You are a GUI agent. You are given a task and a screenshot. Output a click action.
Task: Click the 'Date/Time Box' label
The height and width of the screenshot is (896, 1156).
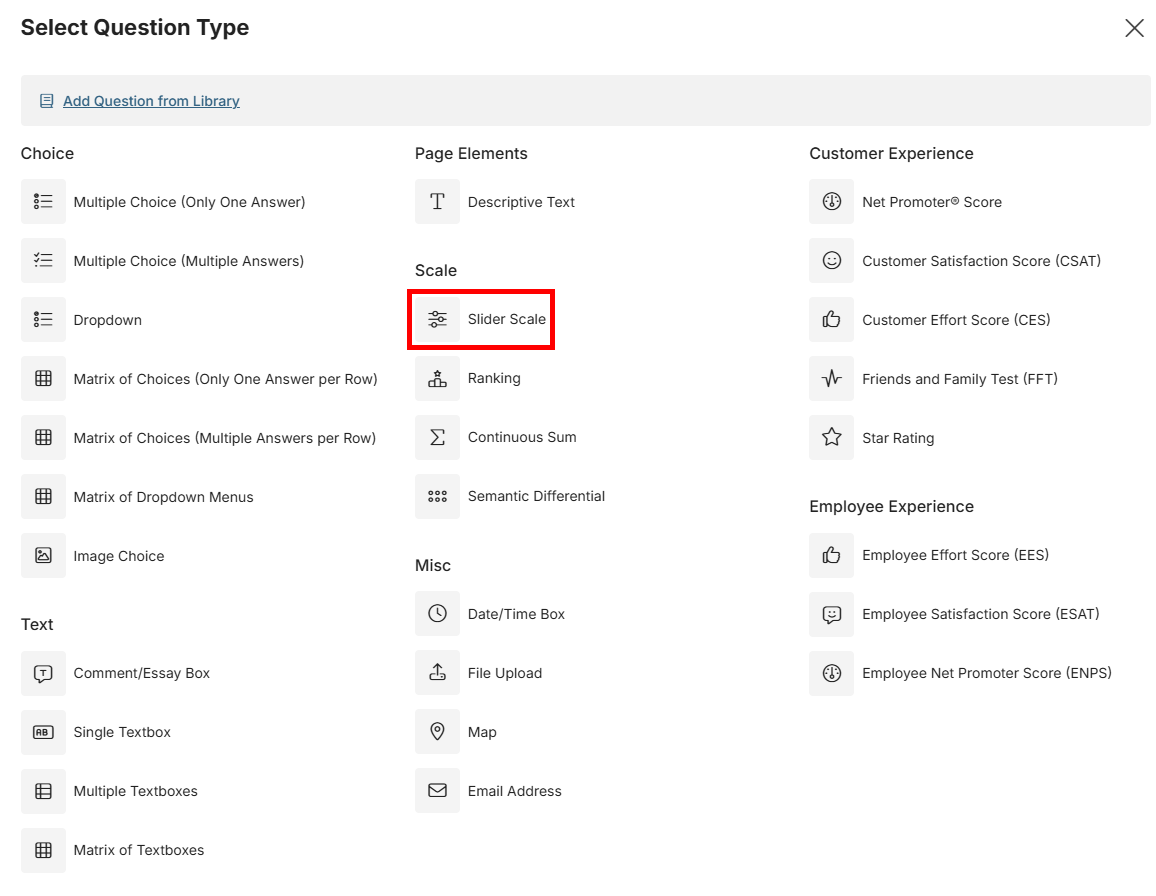(516, 614)
